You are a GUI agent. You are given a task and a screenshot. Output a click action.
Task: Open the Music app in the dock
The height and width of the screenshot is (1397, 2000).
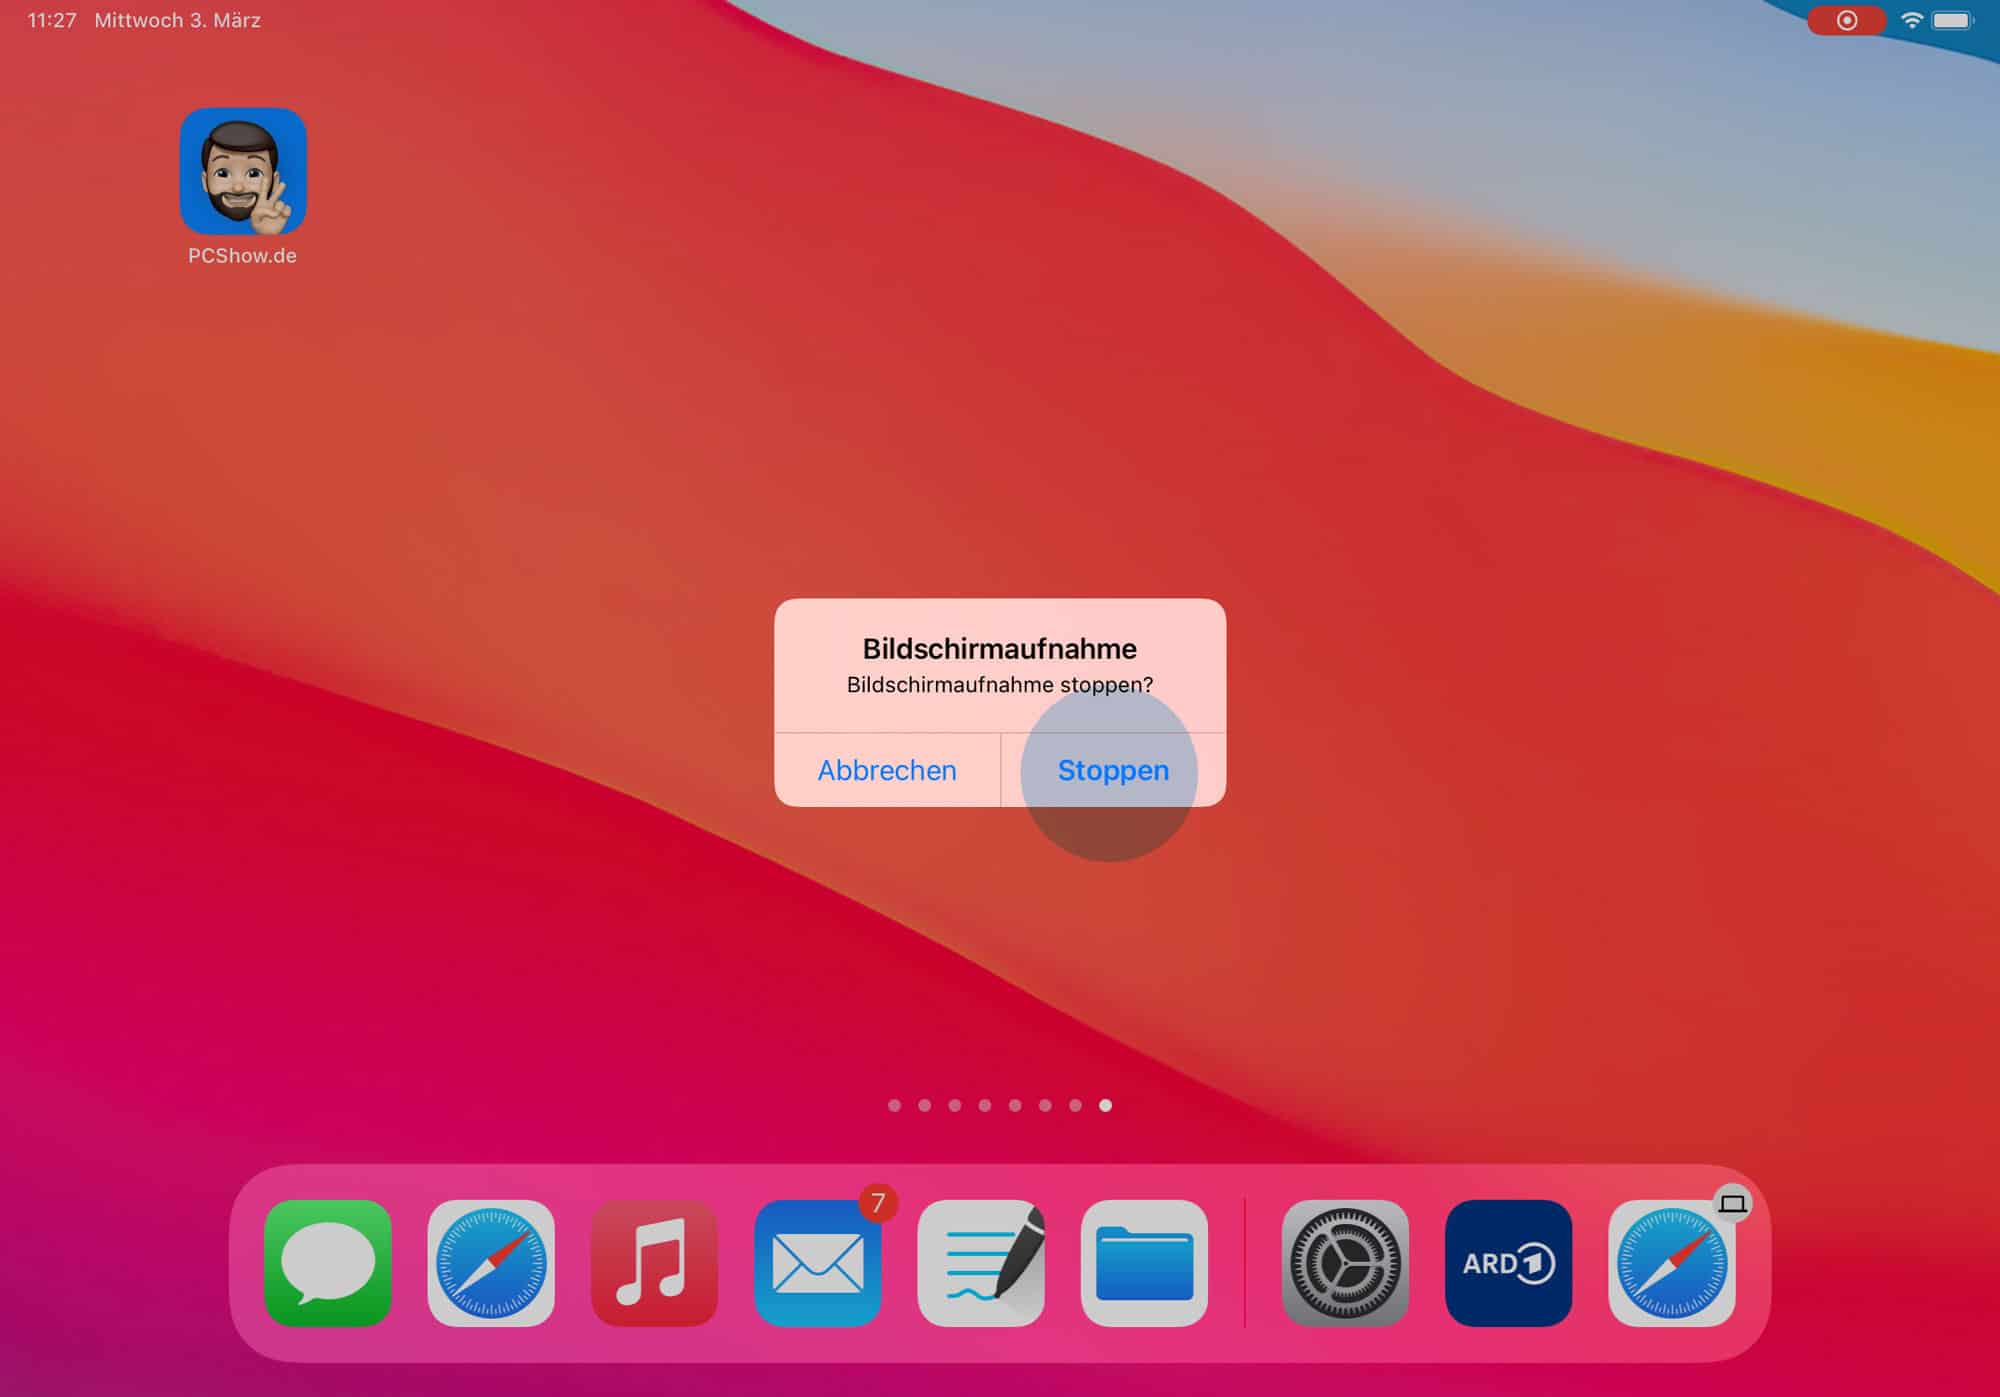pyautogui.click(x=654, y=1263)
